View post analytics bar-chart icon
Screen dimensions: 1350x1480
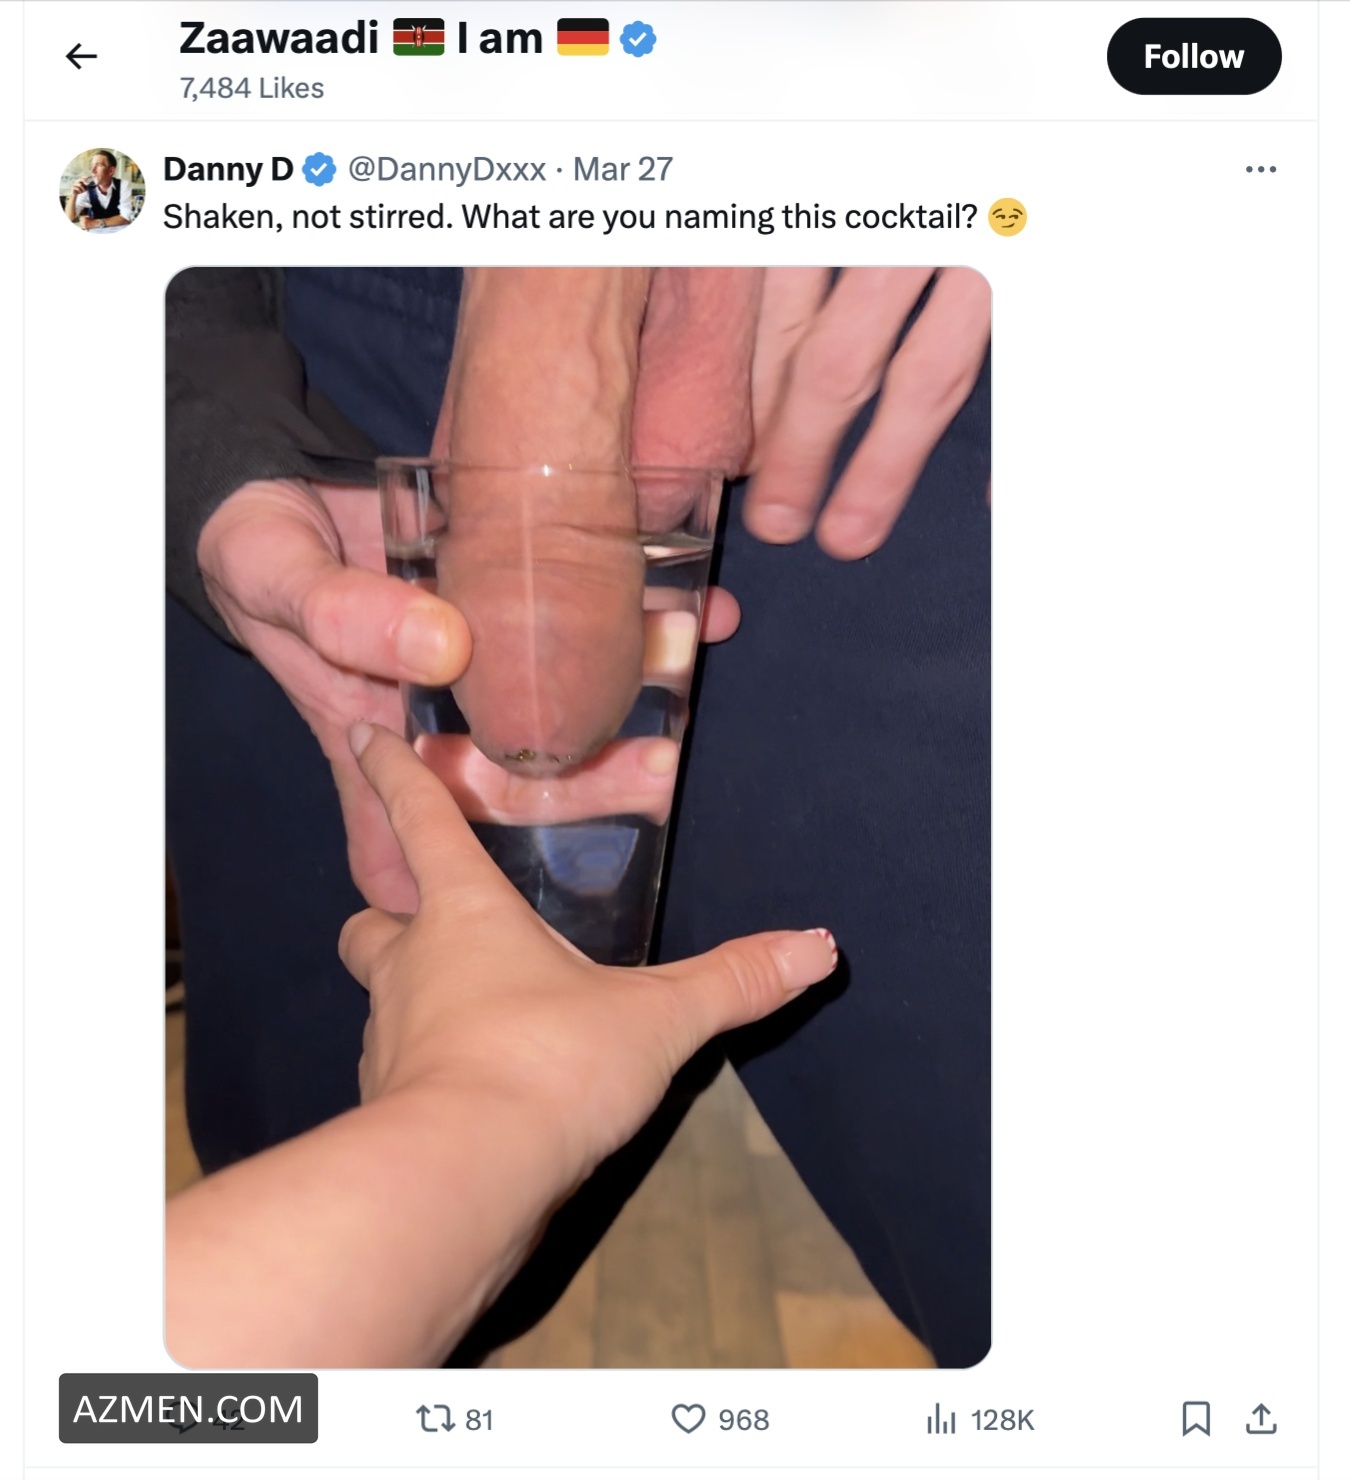click(941, 1418)
